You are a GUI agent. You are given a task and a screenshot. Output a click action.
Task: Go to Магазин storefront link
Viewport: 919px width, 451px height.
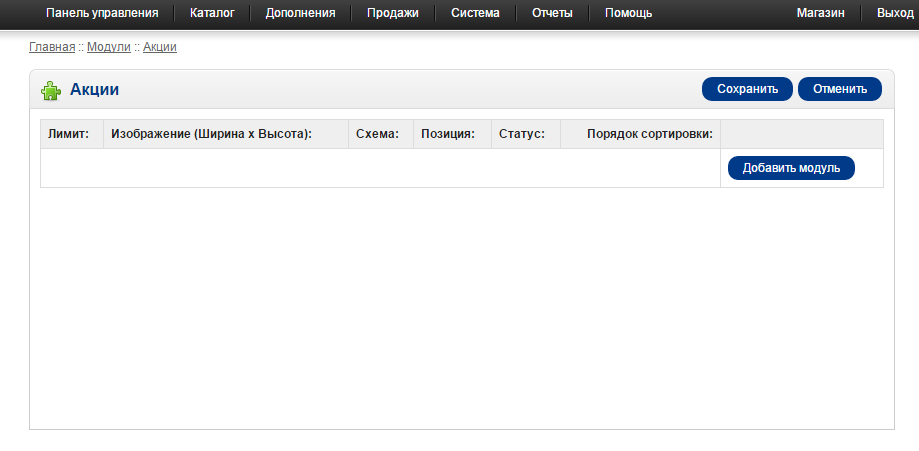[x=821, y=13]
